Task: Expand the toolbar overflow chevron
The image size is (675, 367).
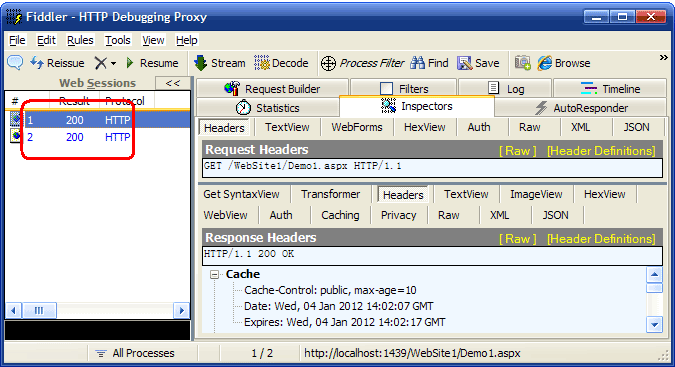Action: click(663, 58)
